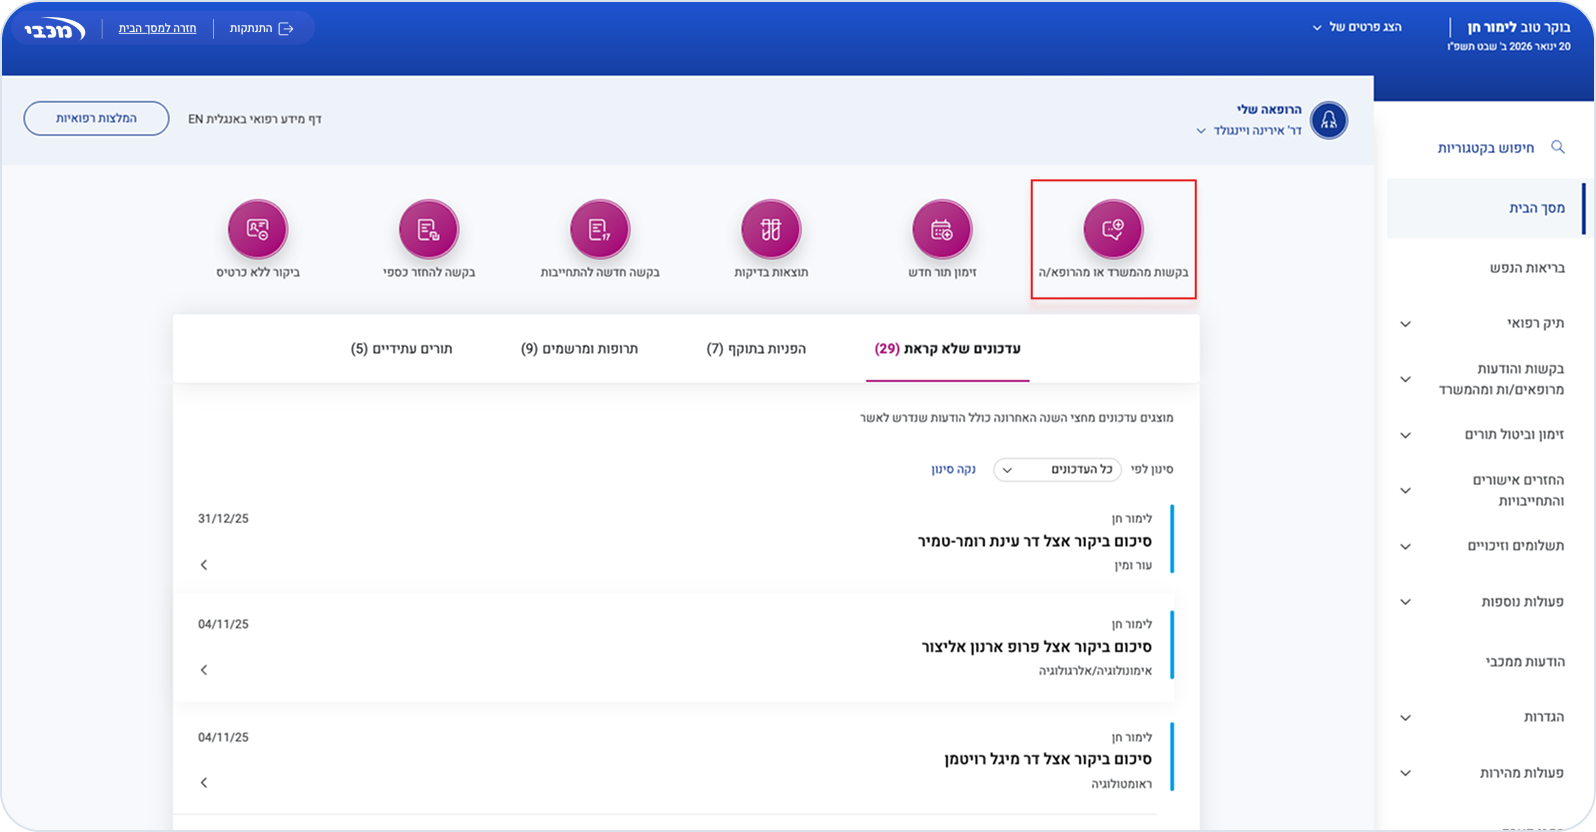Click the logout link in the header
The height and width of the screenshot is (832, 1596).
click(261, 28)
